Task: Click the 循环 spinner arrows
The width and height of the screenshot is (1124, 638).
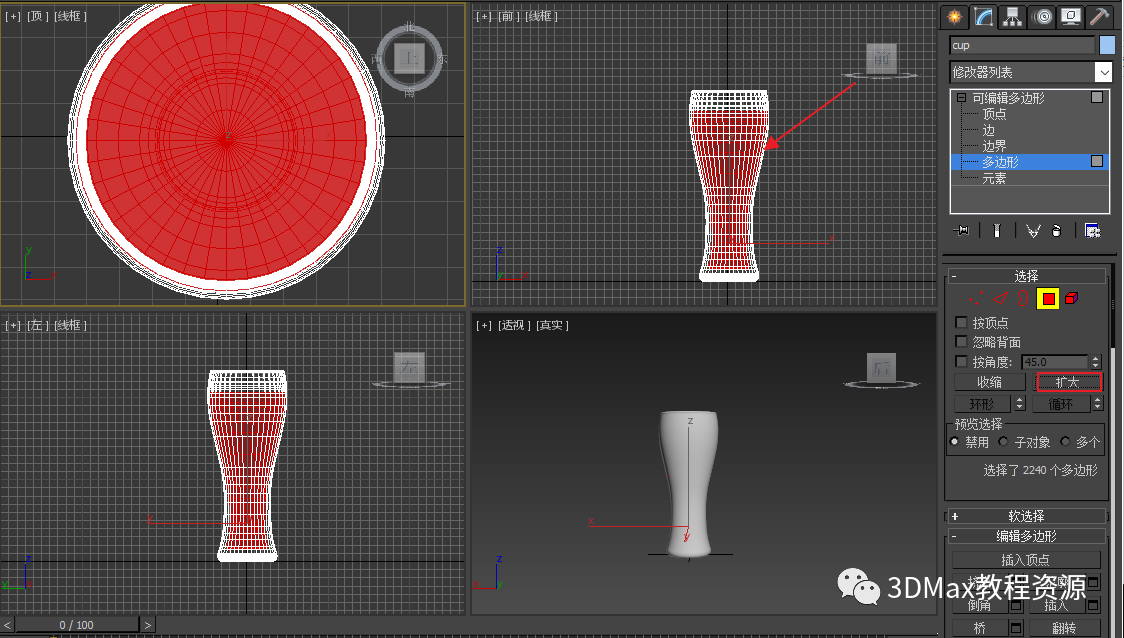Action: 1097,404
